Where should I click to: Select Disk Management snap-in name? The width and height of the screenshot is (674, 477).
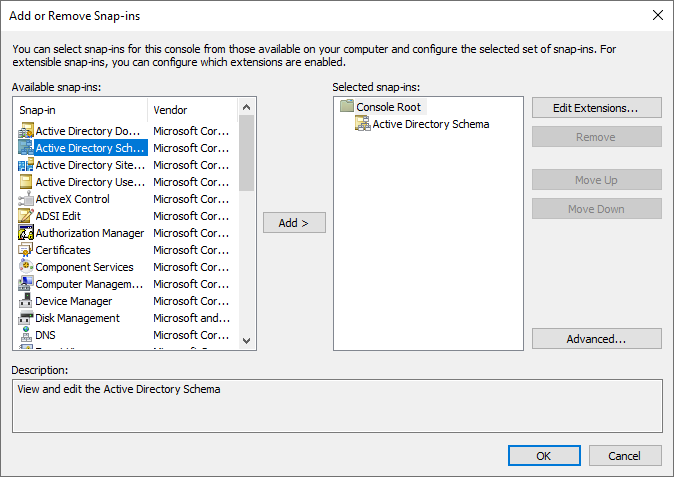[x=78, y=318]
